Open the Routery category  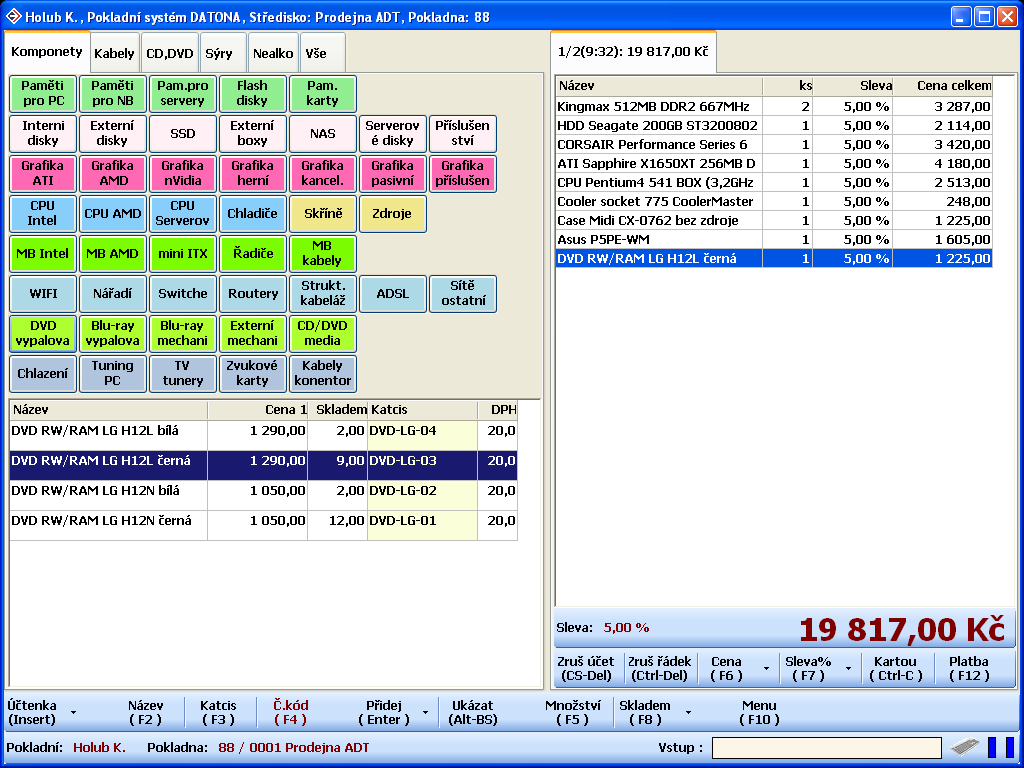click(252, 293)
